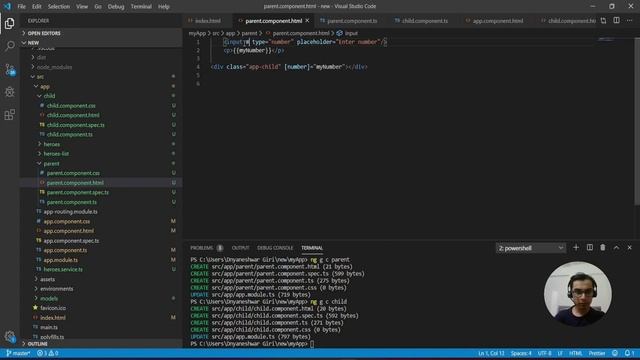
Task: Open the Selection menu
Action: (59, 6)
